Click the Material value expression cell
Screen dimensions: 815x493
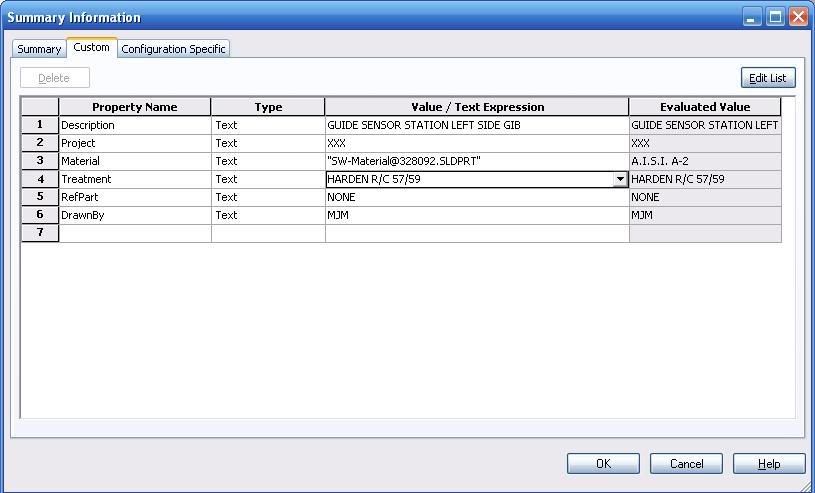click(x=476, y=161)
